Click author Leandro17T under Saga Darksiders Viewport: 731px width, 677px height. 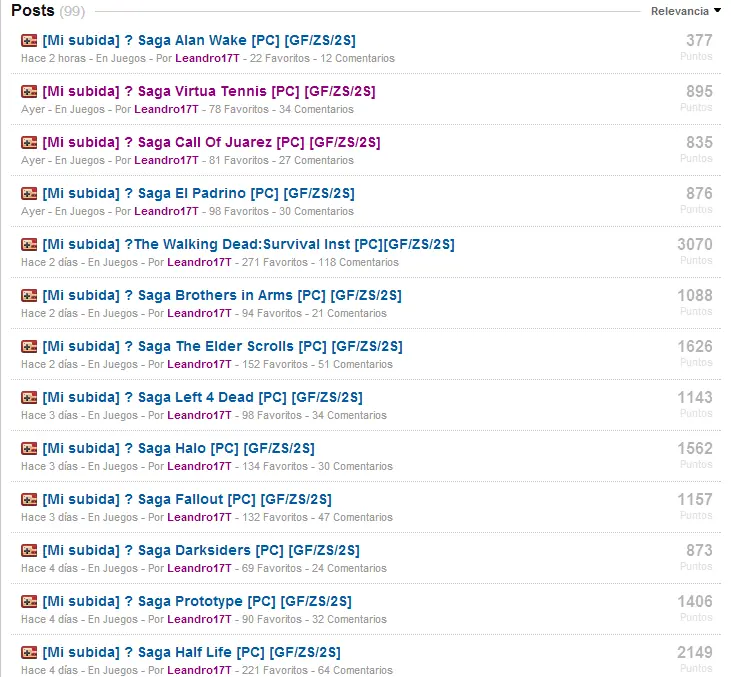[200, 568]
